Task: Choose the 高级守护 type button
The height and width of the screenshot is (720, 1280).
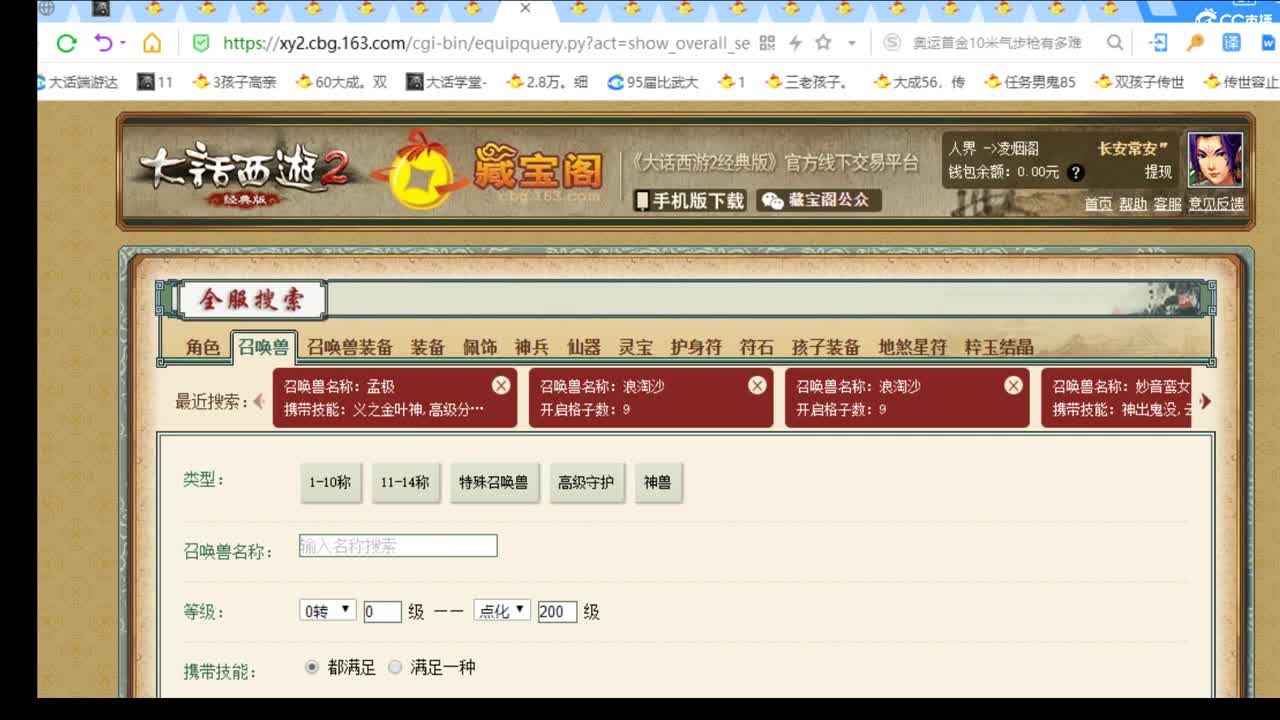Action: [586, 482]
